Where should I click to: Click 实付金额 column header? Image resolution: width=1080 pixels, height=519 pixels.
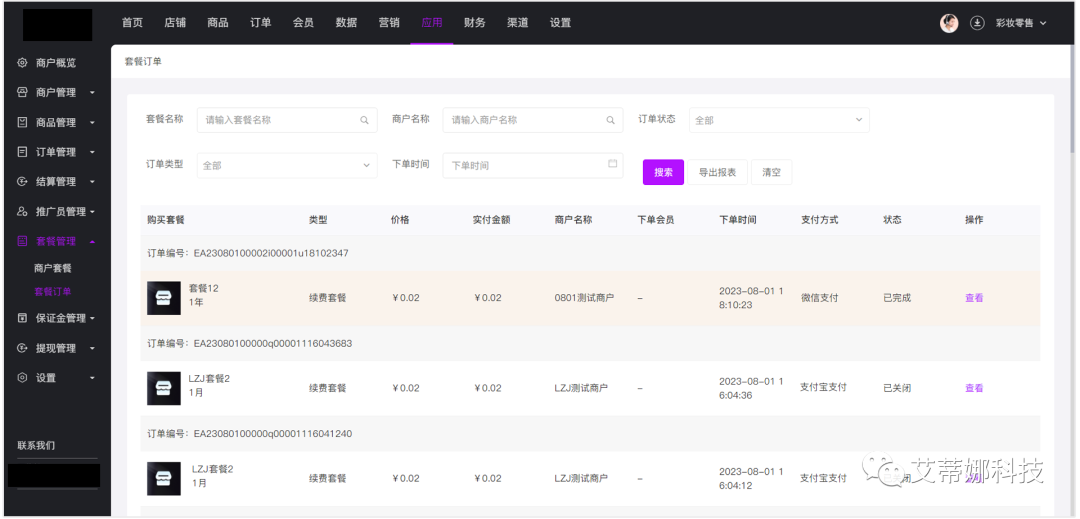tap(491, 220)
